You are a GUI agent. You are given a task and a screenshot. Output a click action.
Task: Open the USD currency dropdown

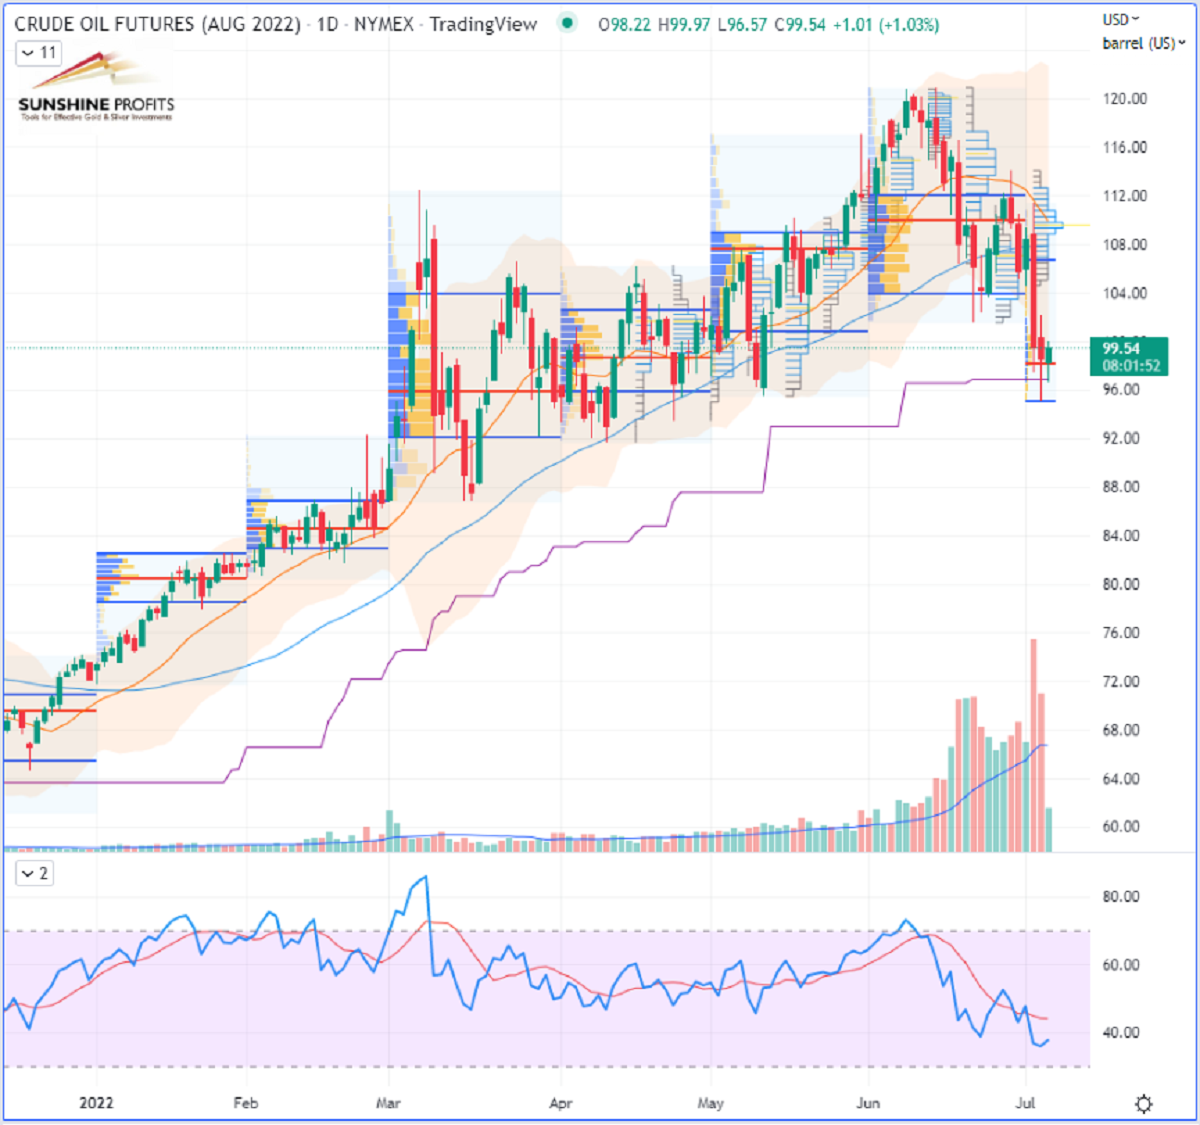click(x=1121, y=19)
